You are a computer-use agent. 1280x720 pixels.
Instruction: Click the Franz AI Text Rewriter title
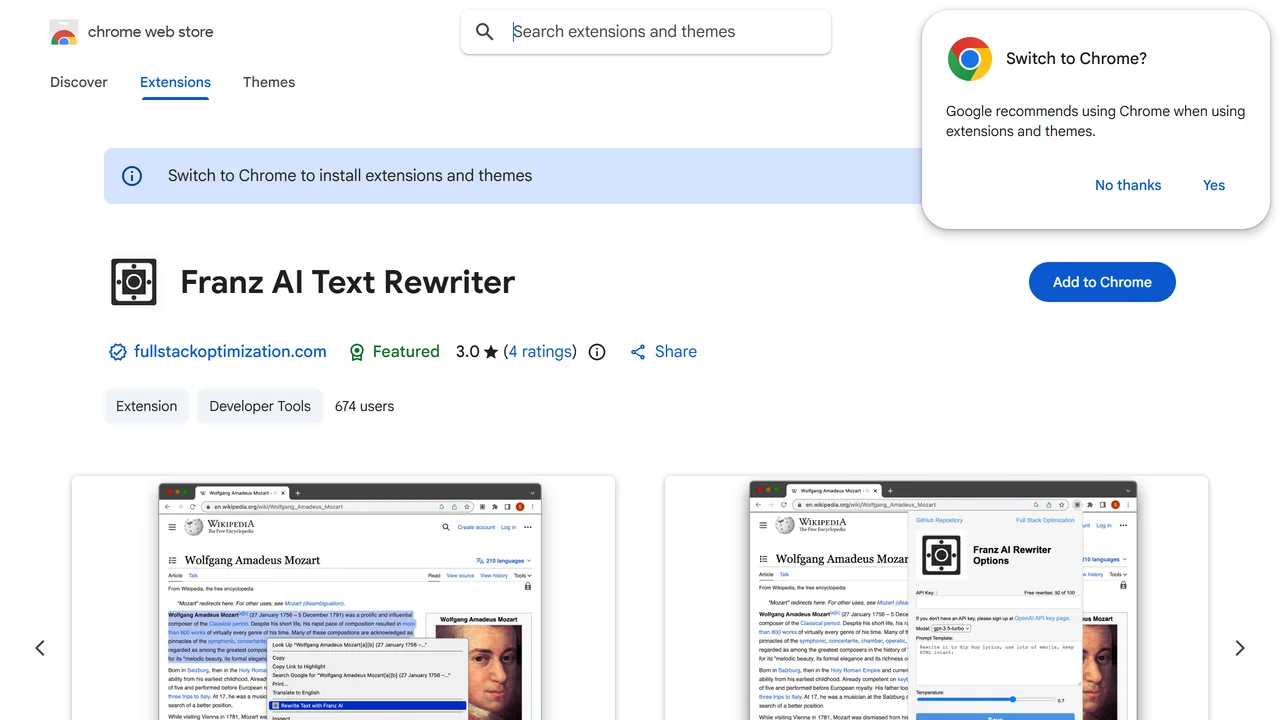[x=348, y=282]
